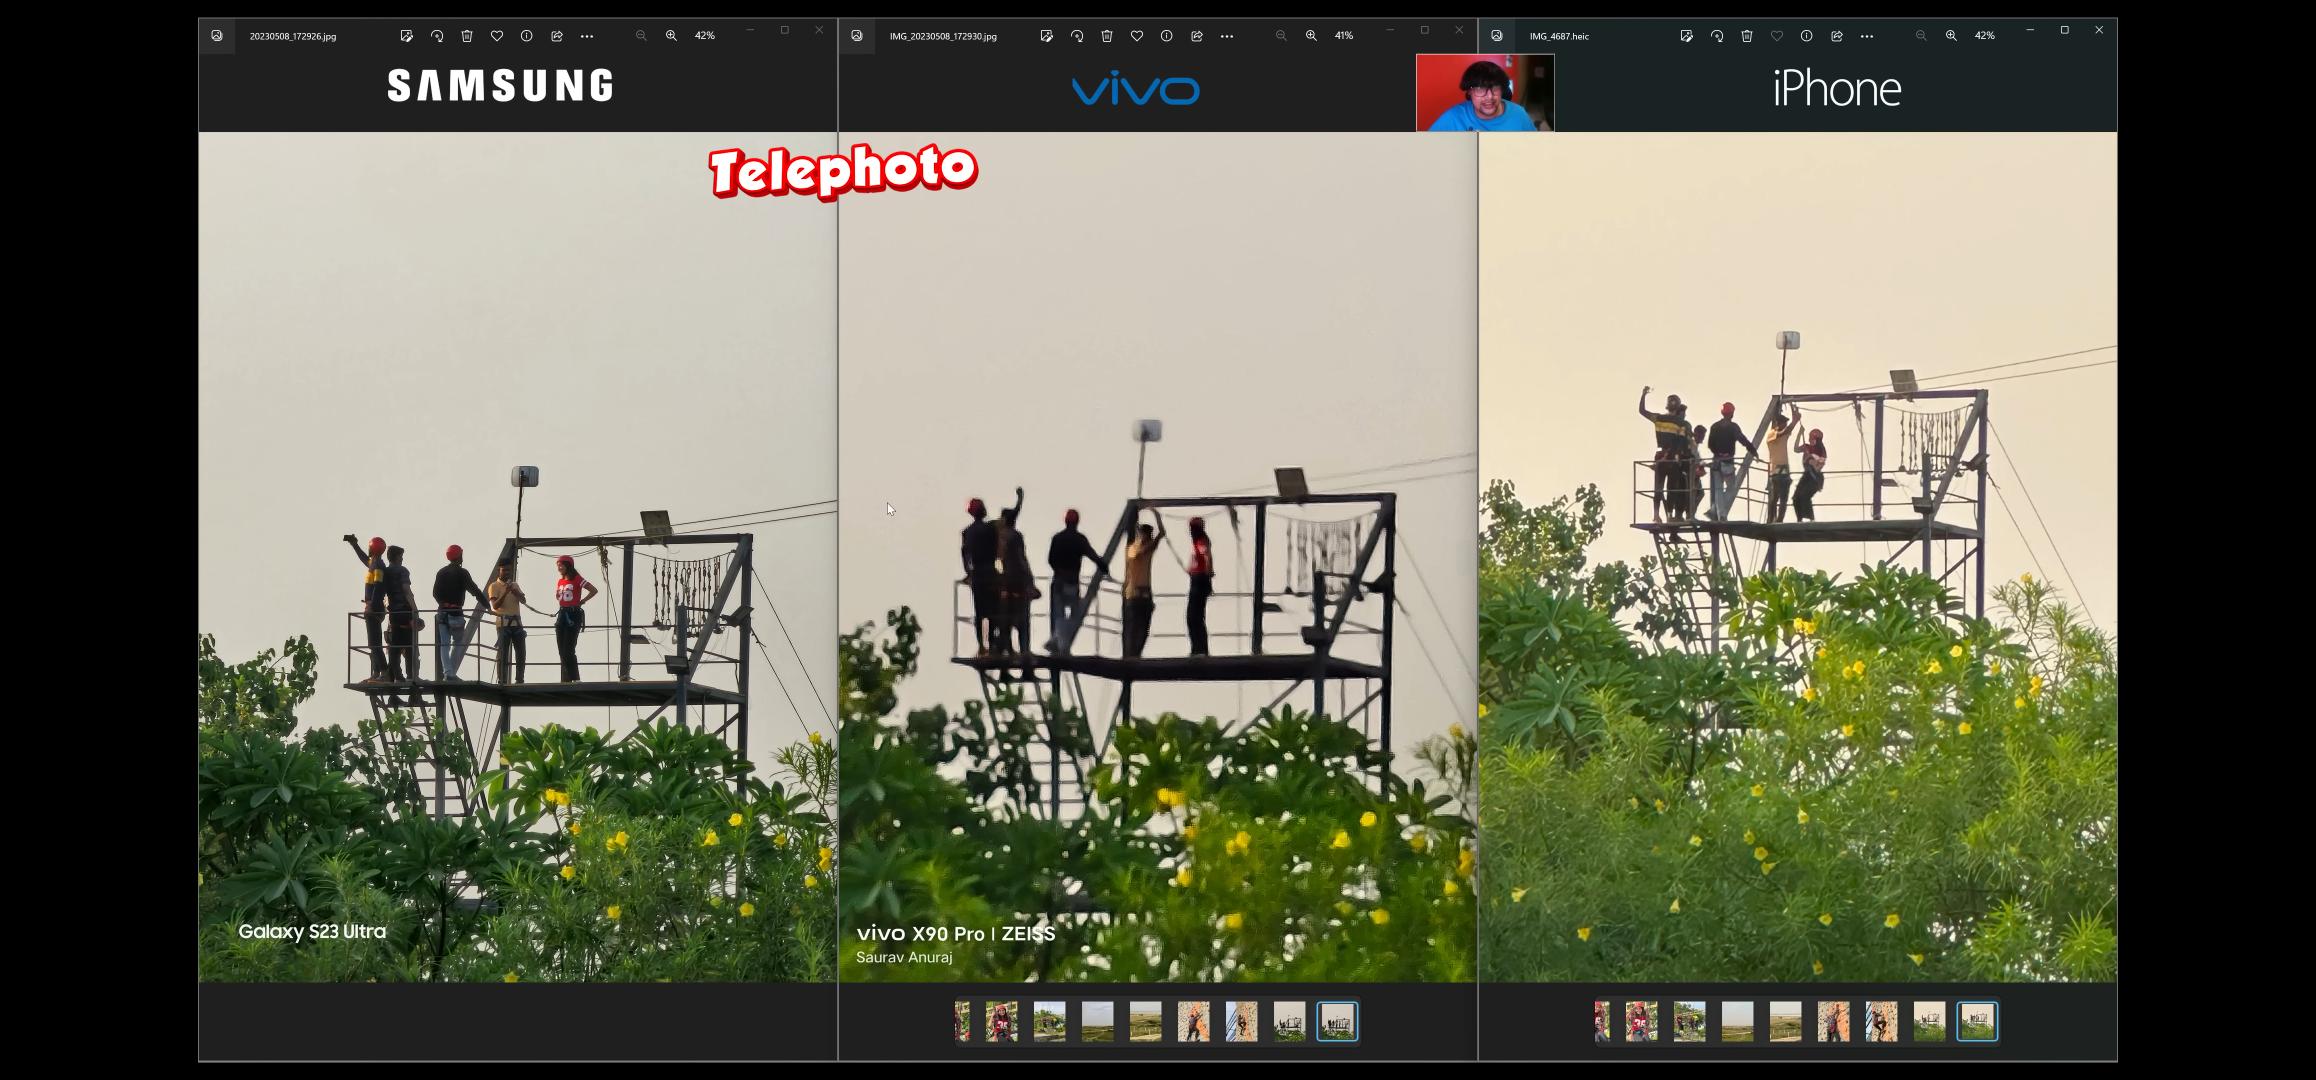
Task: Click the webcam overlay of the presenter
Action: pyautogui.click(x=1485, y=93)
